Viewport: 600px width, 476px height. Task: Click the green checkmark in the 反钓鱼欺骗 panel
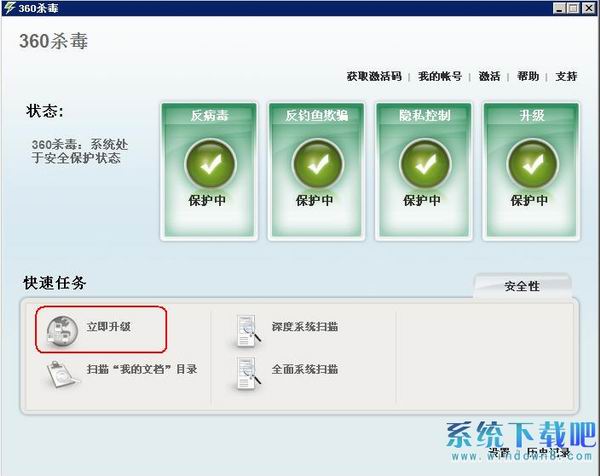(317, 164)
